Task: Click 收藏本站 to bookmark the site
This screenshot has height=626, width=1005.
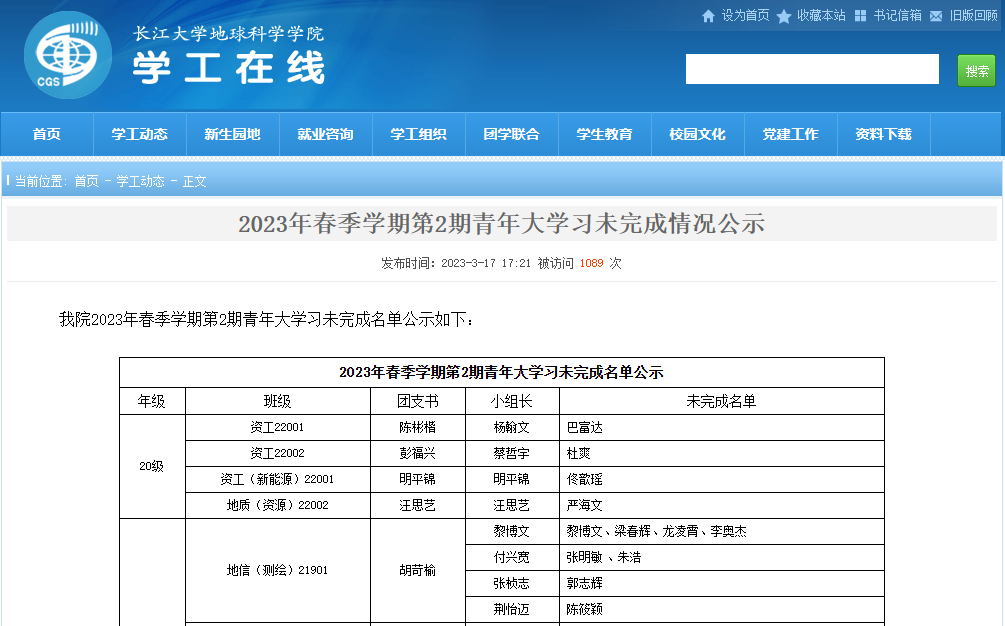Action: point(820,16)
